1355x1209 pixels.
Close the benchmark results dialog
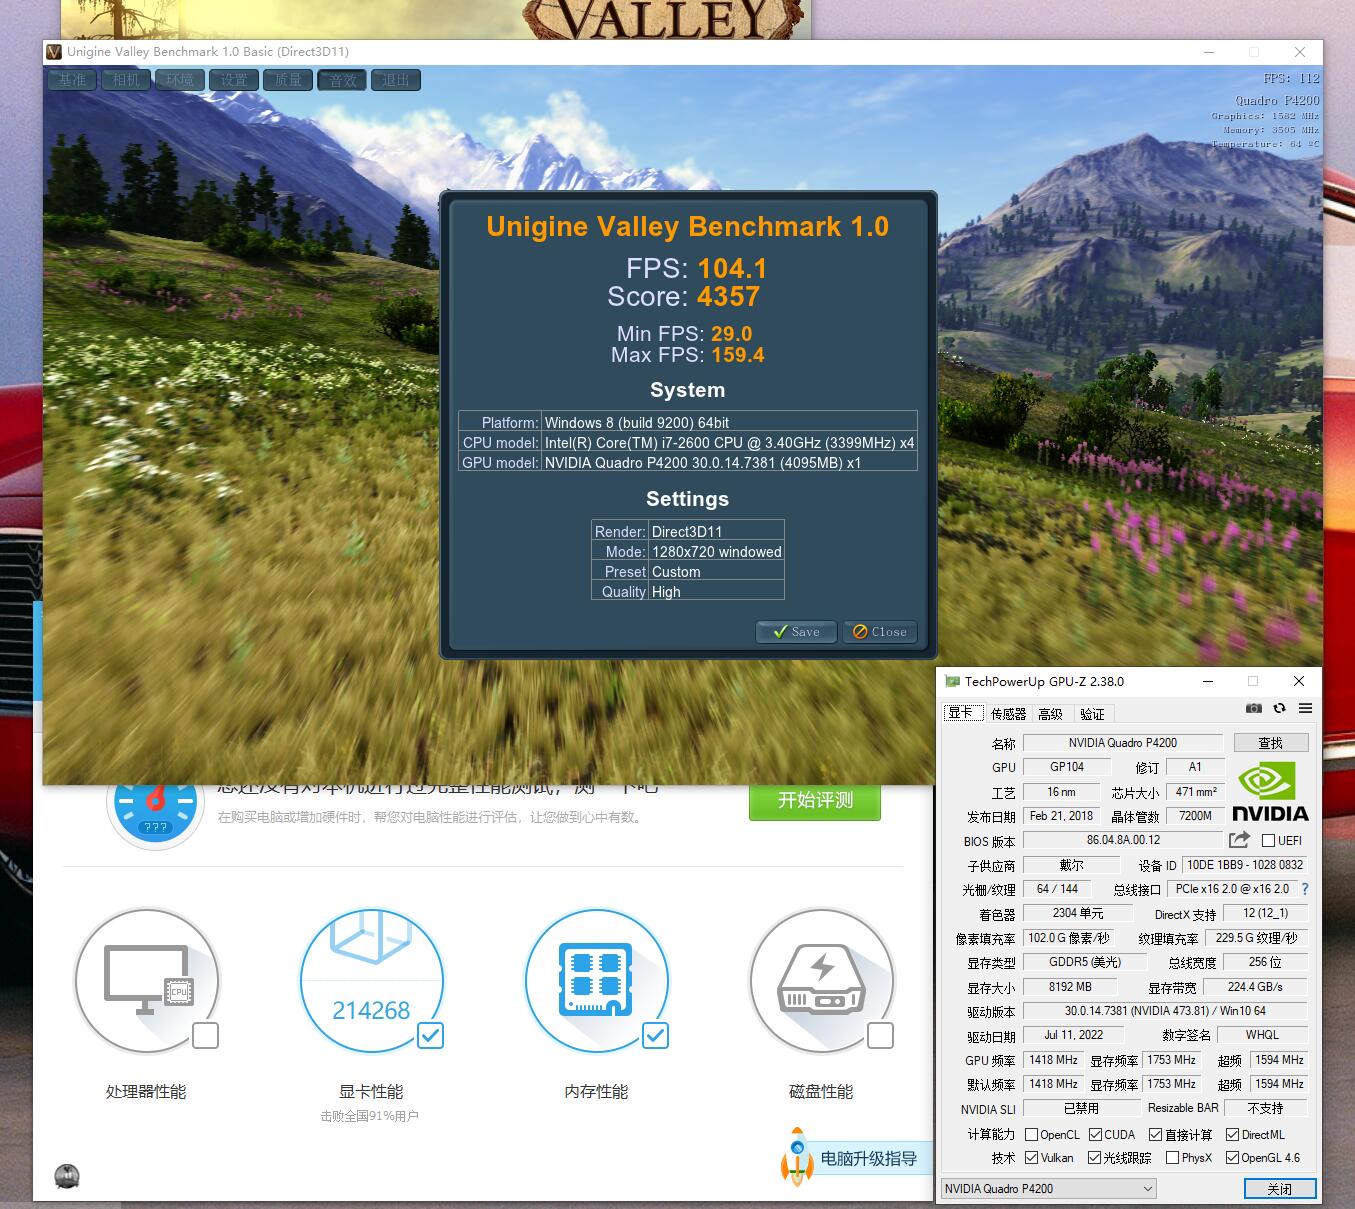coord(880,632)
